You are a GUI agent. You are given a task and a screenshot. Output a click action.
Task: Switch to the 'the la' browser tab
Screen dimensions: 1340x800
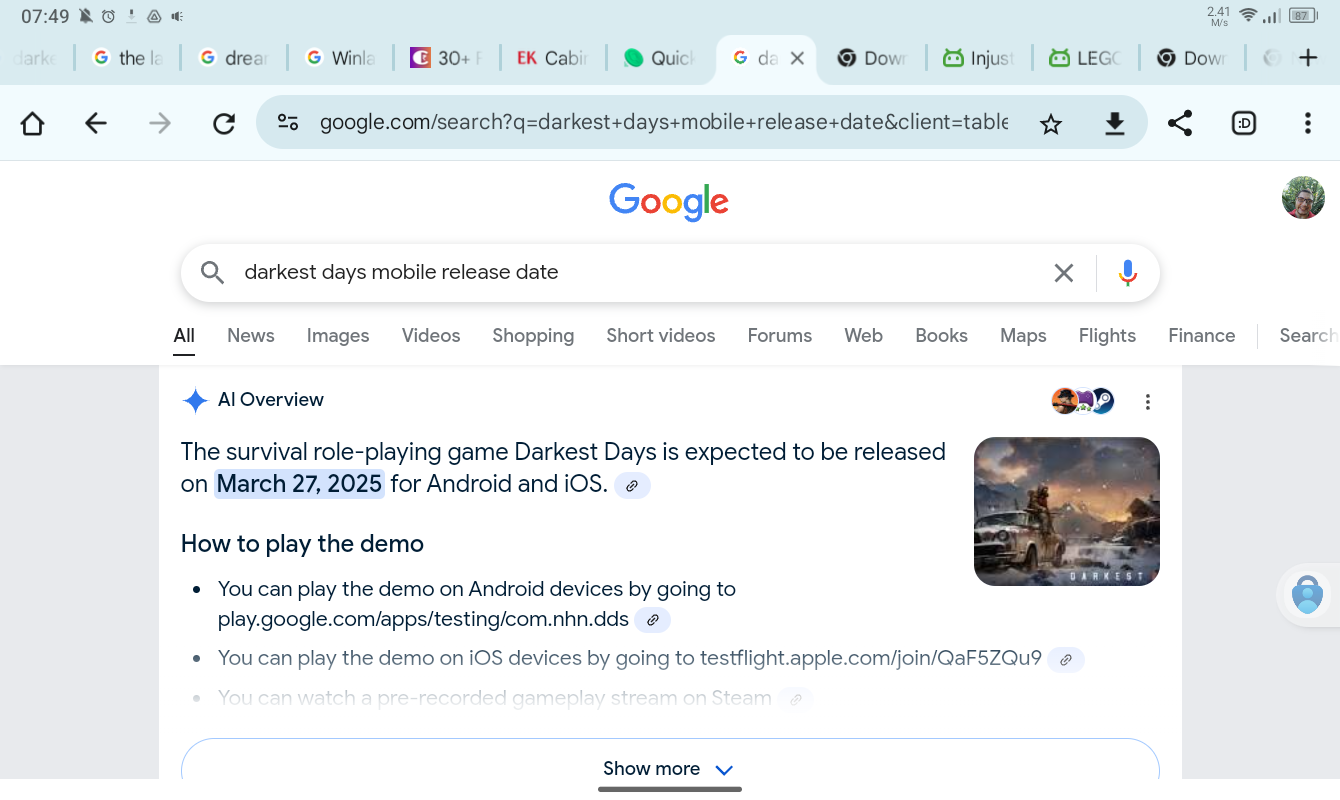[127, 58]
